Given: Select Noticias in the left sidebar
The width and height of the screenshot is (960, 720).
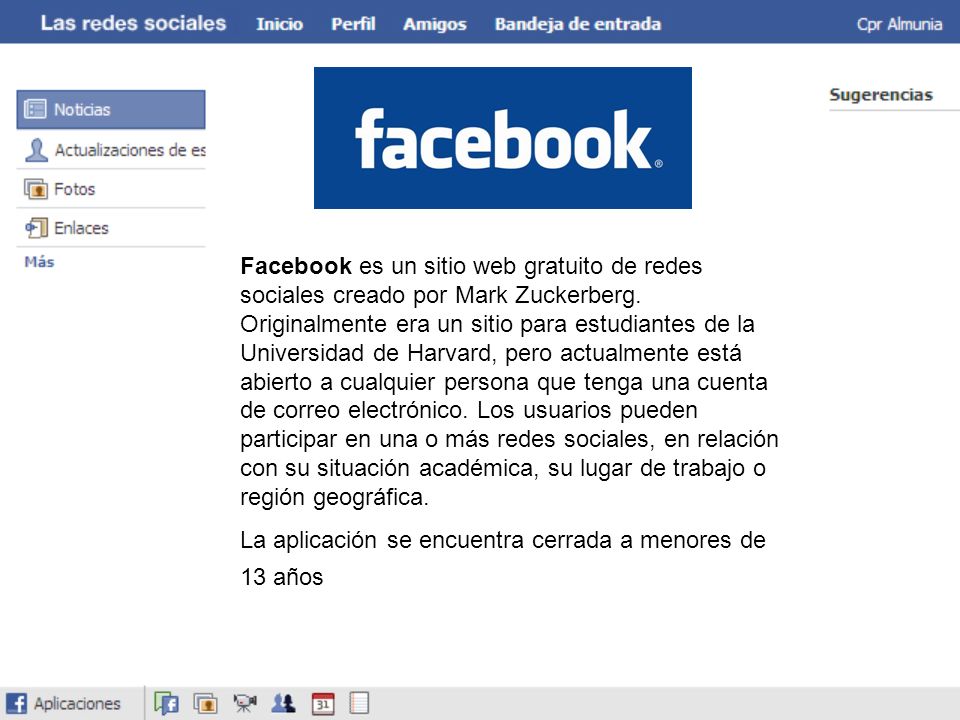Looking at the screenshot, I should [111, 110].
